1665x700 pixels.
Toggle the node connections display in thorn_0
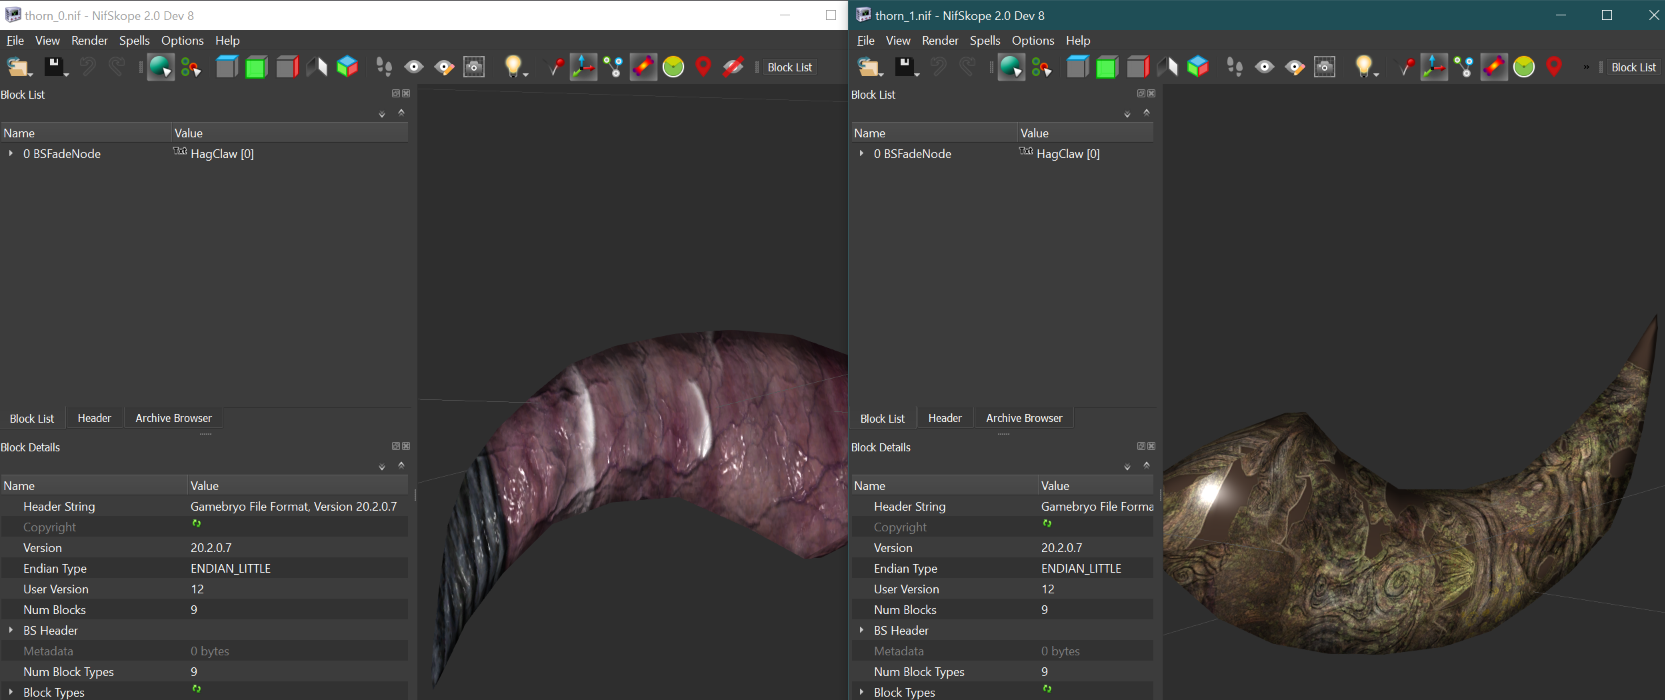pos(613,67)
